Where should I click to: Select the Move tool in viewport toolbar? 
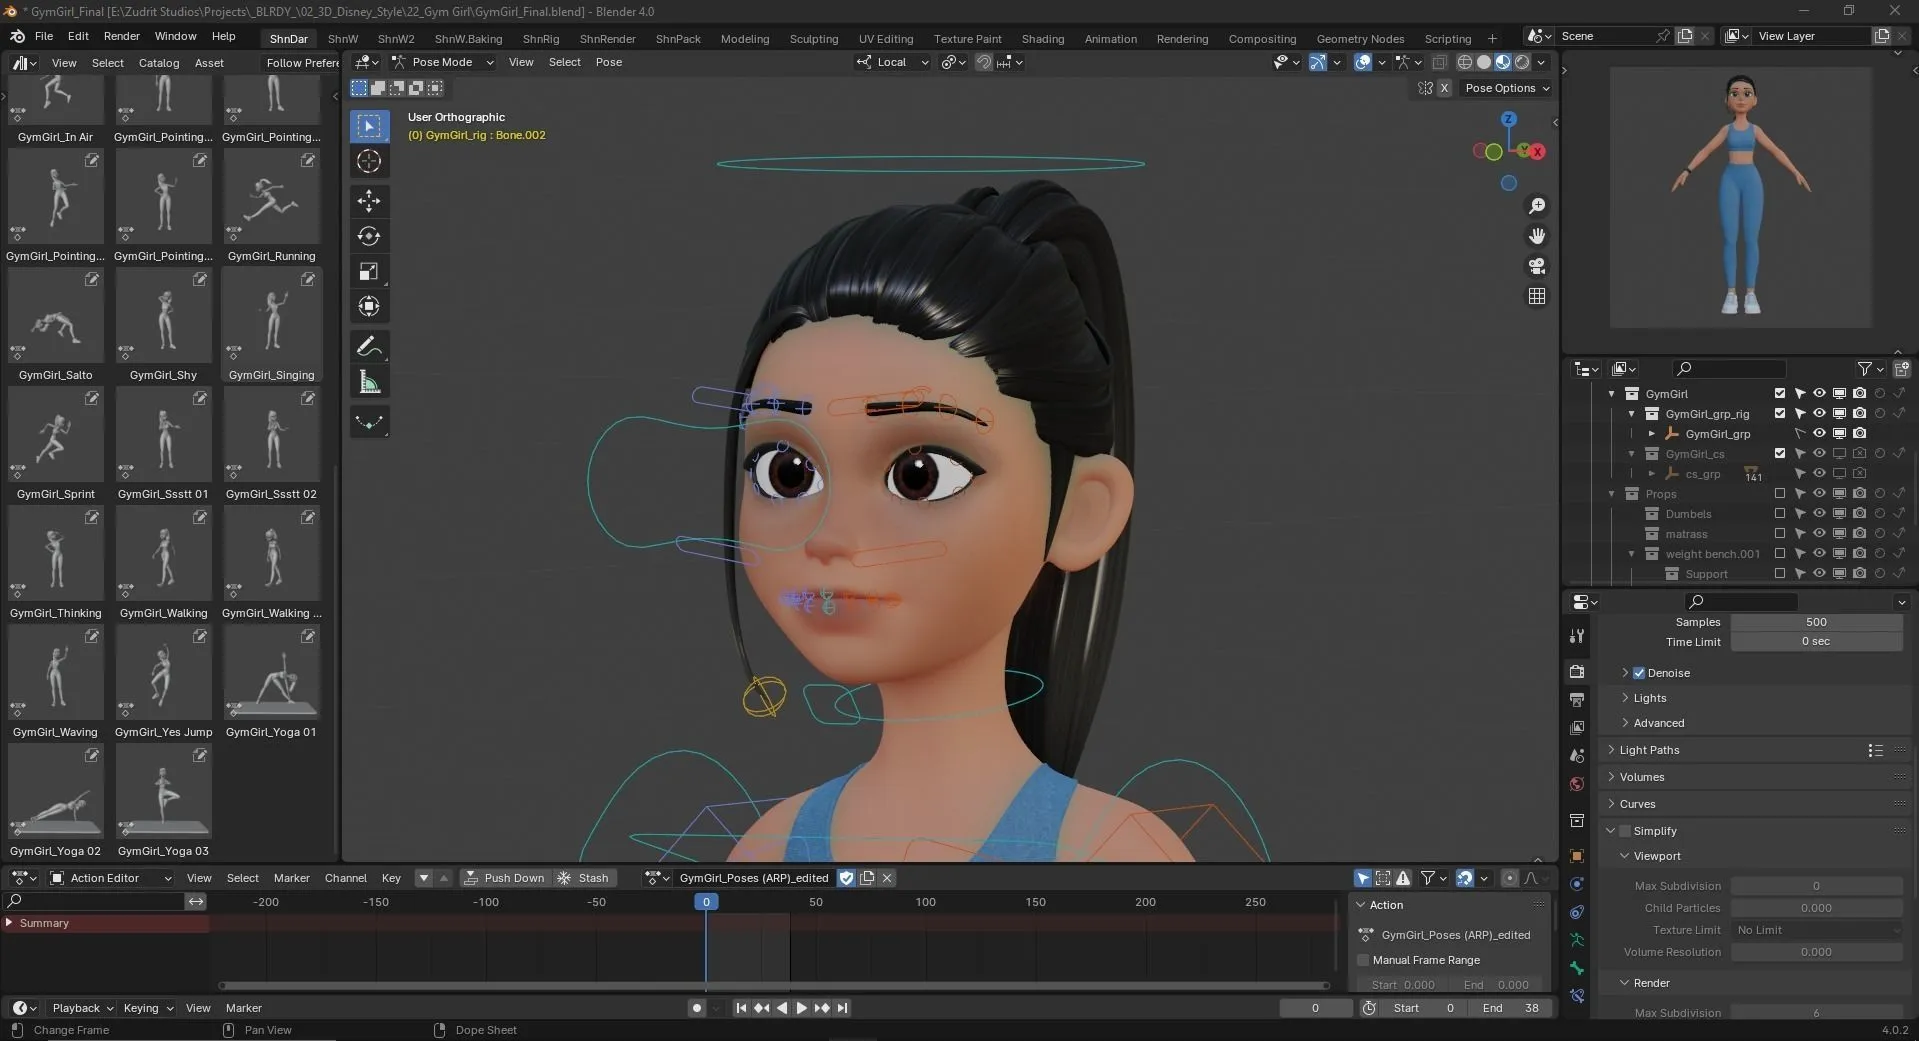369,201
